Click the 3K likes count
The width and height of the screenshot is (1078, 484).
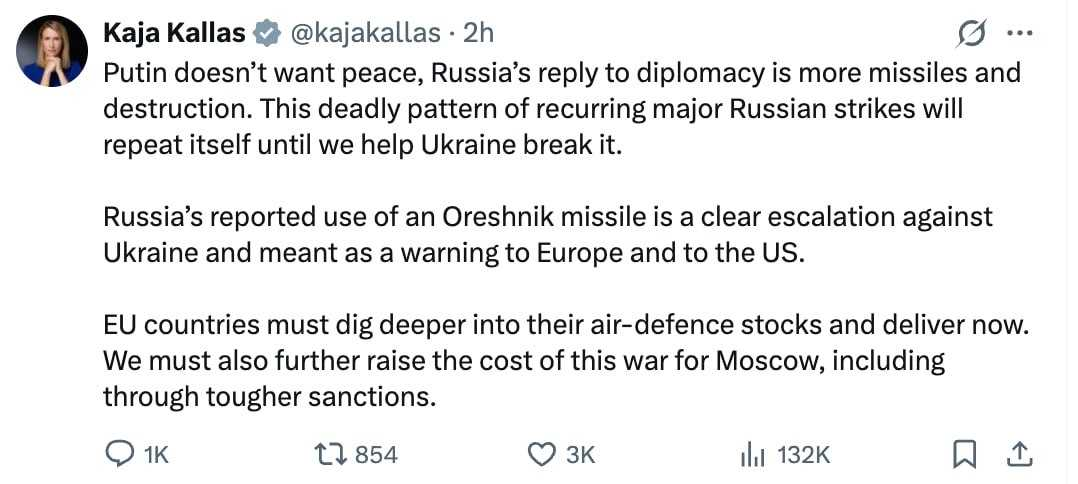(580, 455)
